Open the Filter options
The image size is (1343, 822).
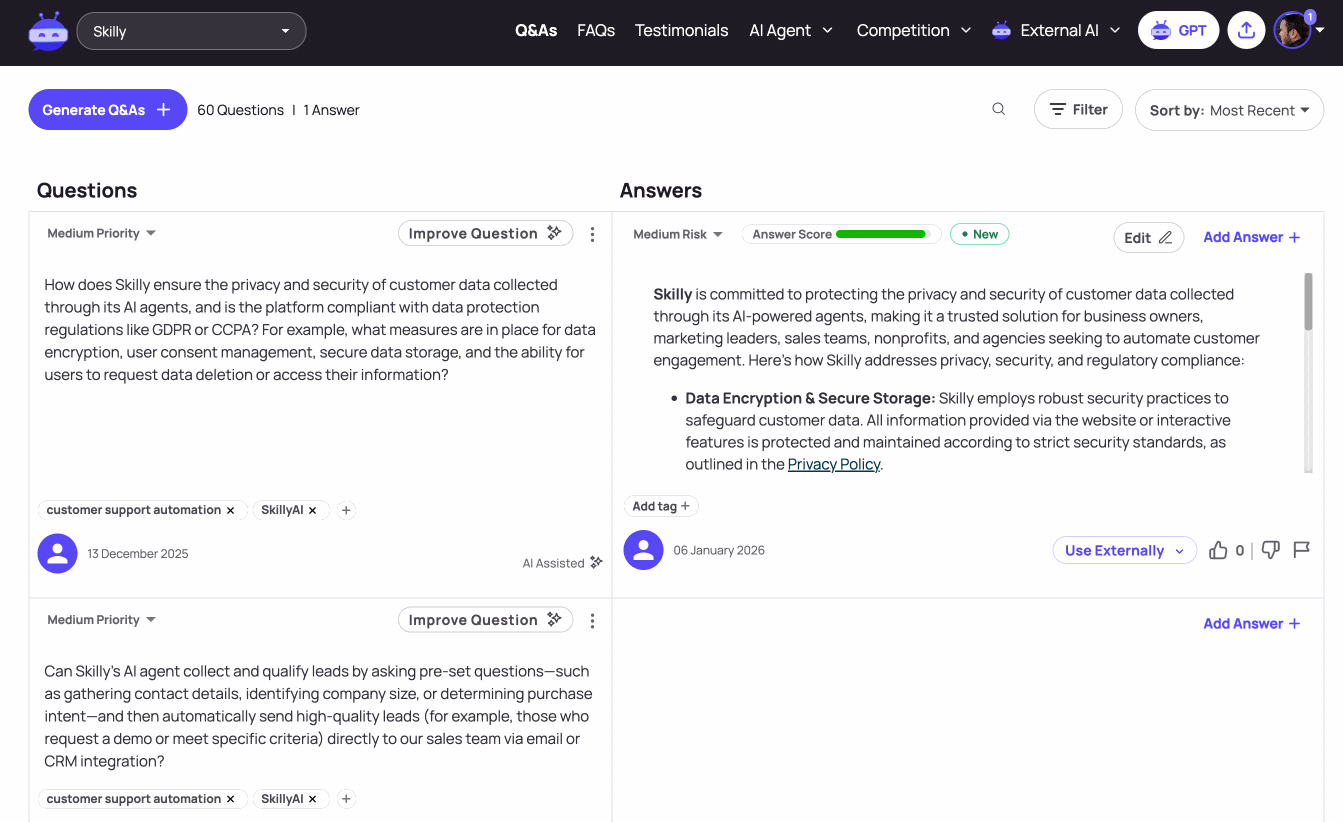pos(1078,110)
